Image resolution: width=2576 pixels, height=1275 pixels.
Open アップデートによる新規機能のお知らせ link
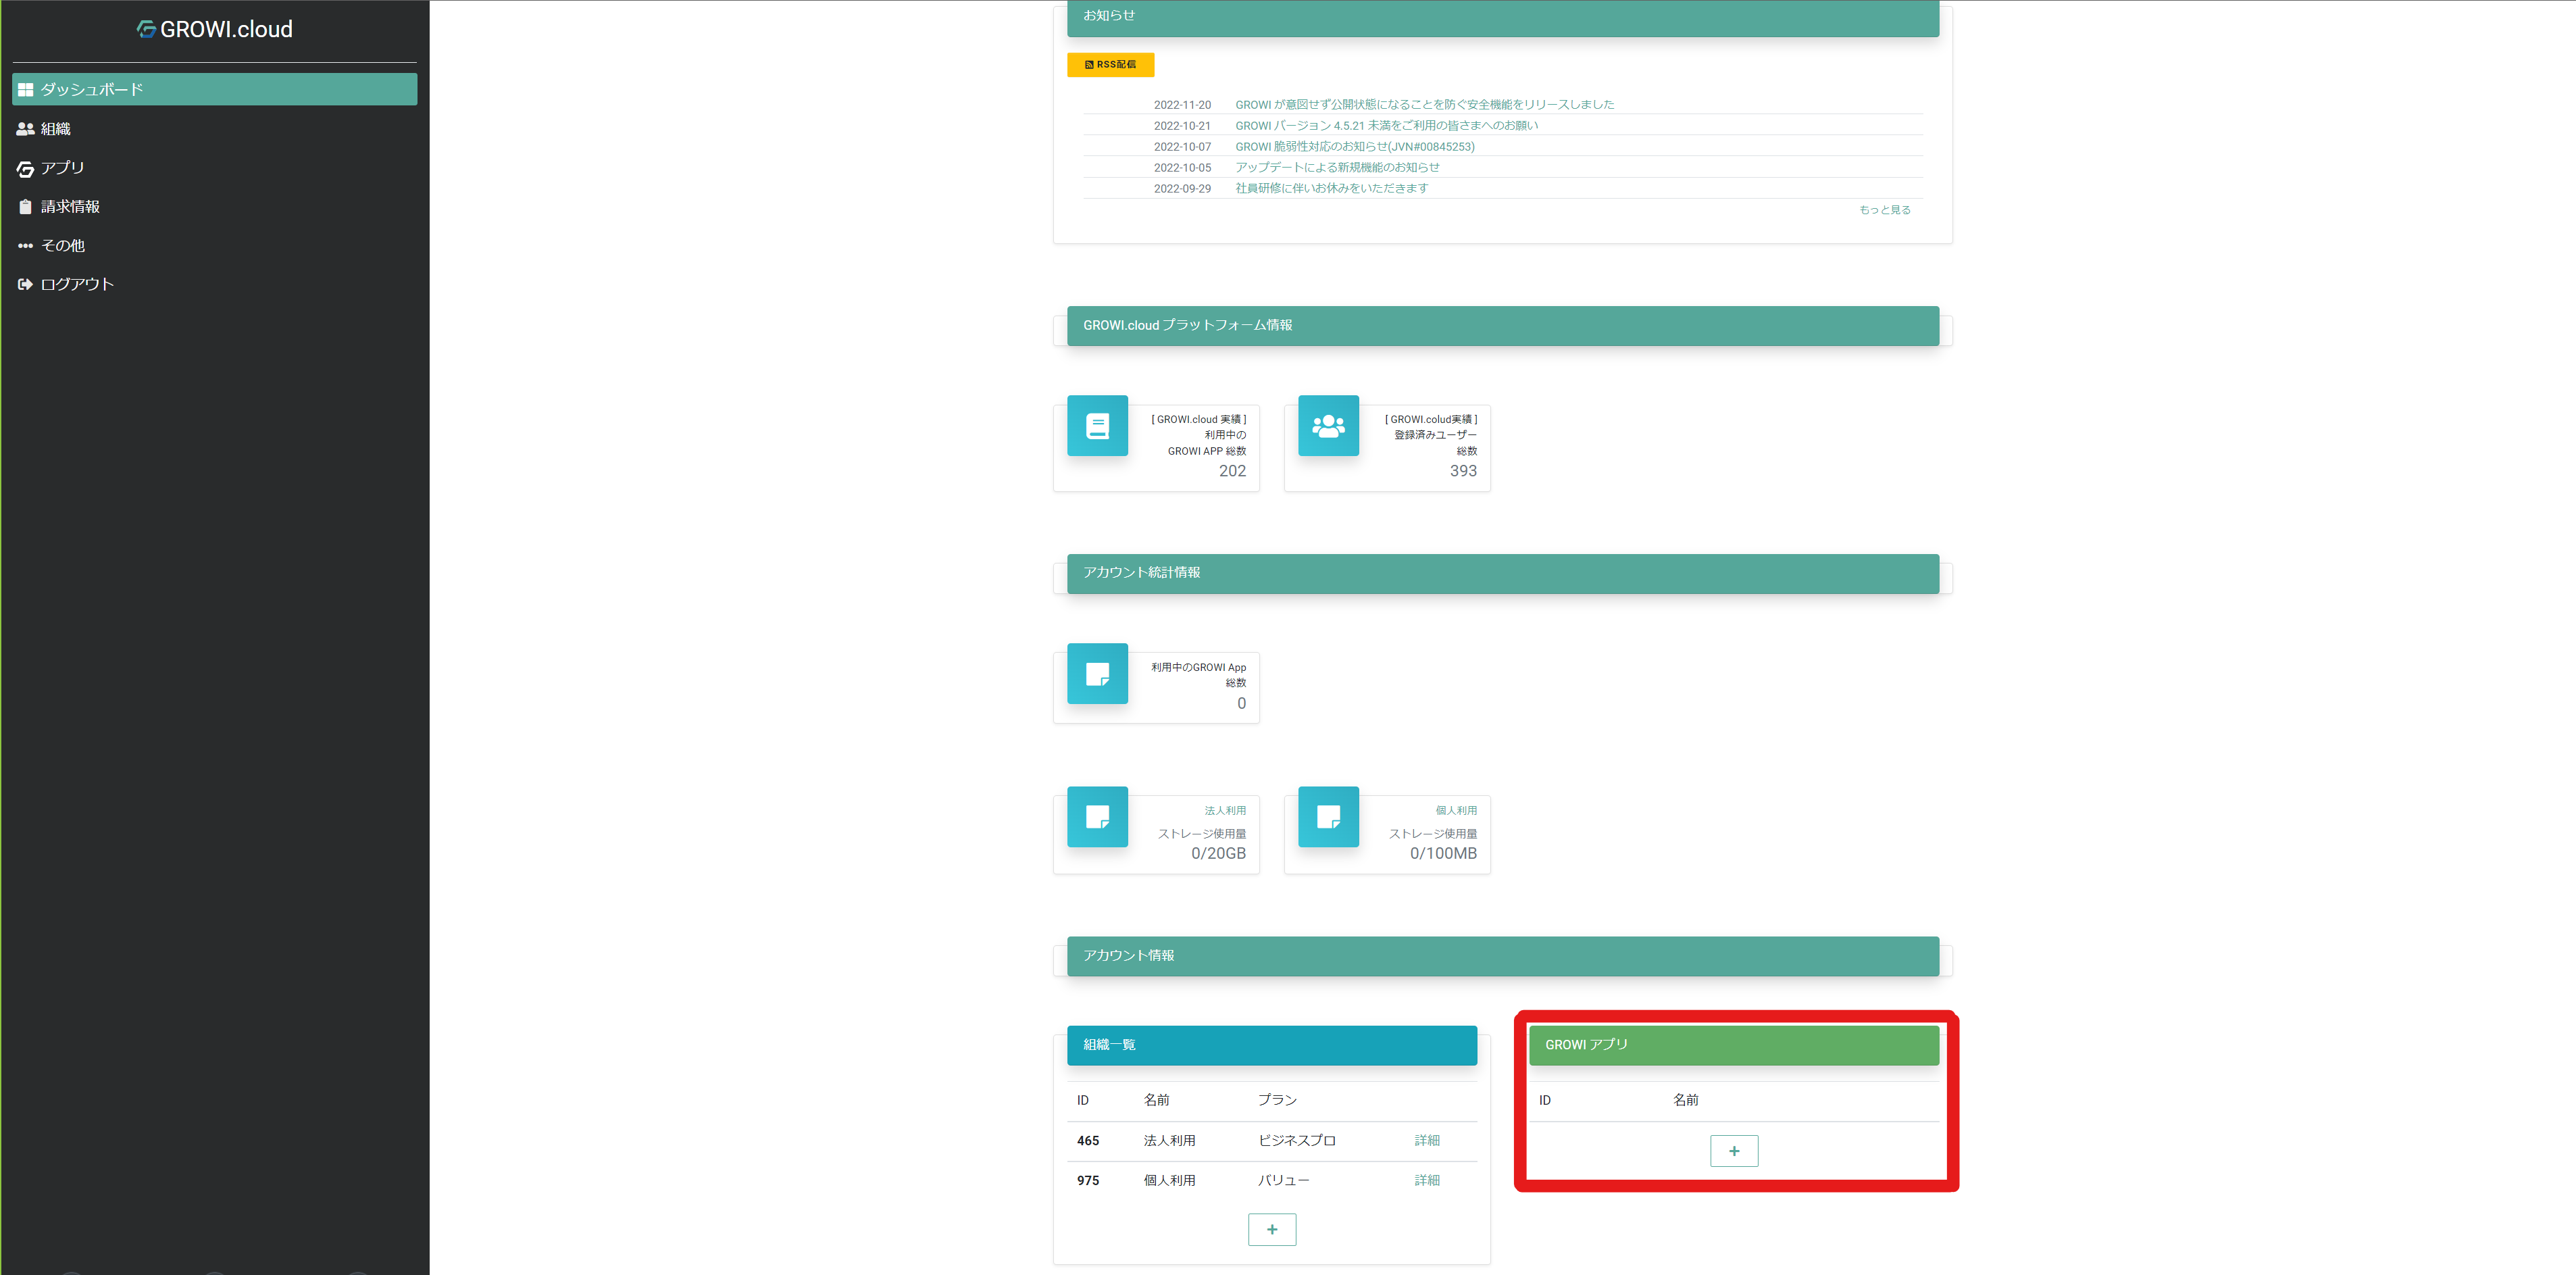pos(1337,168)
